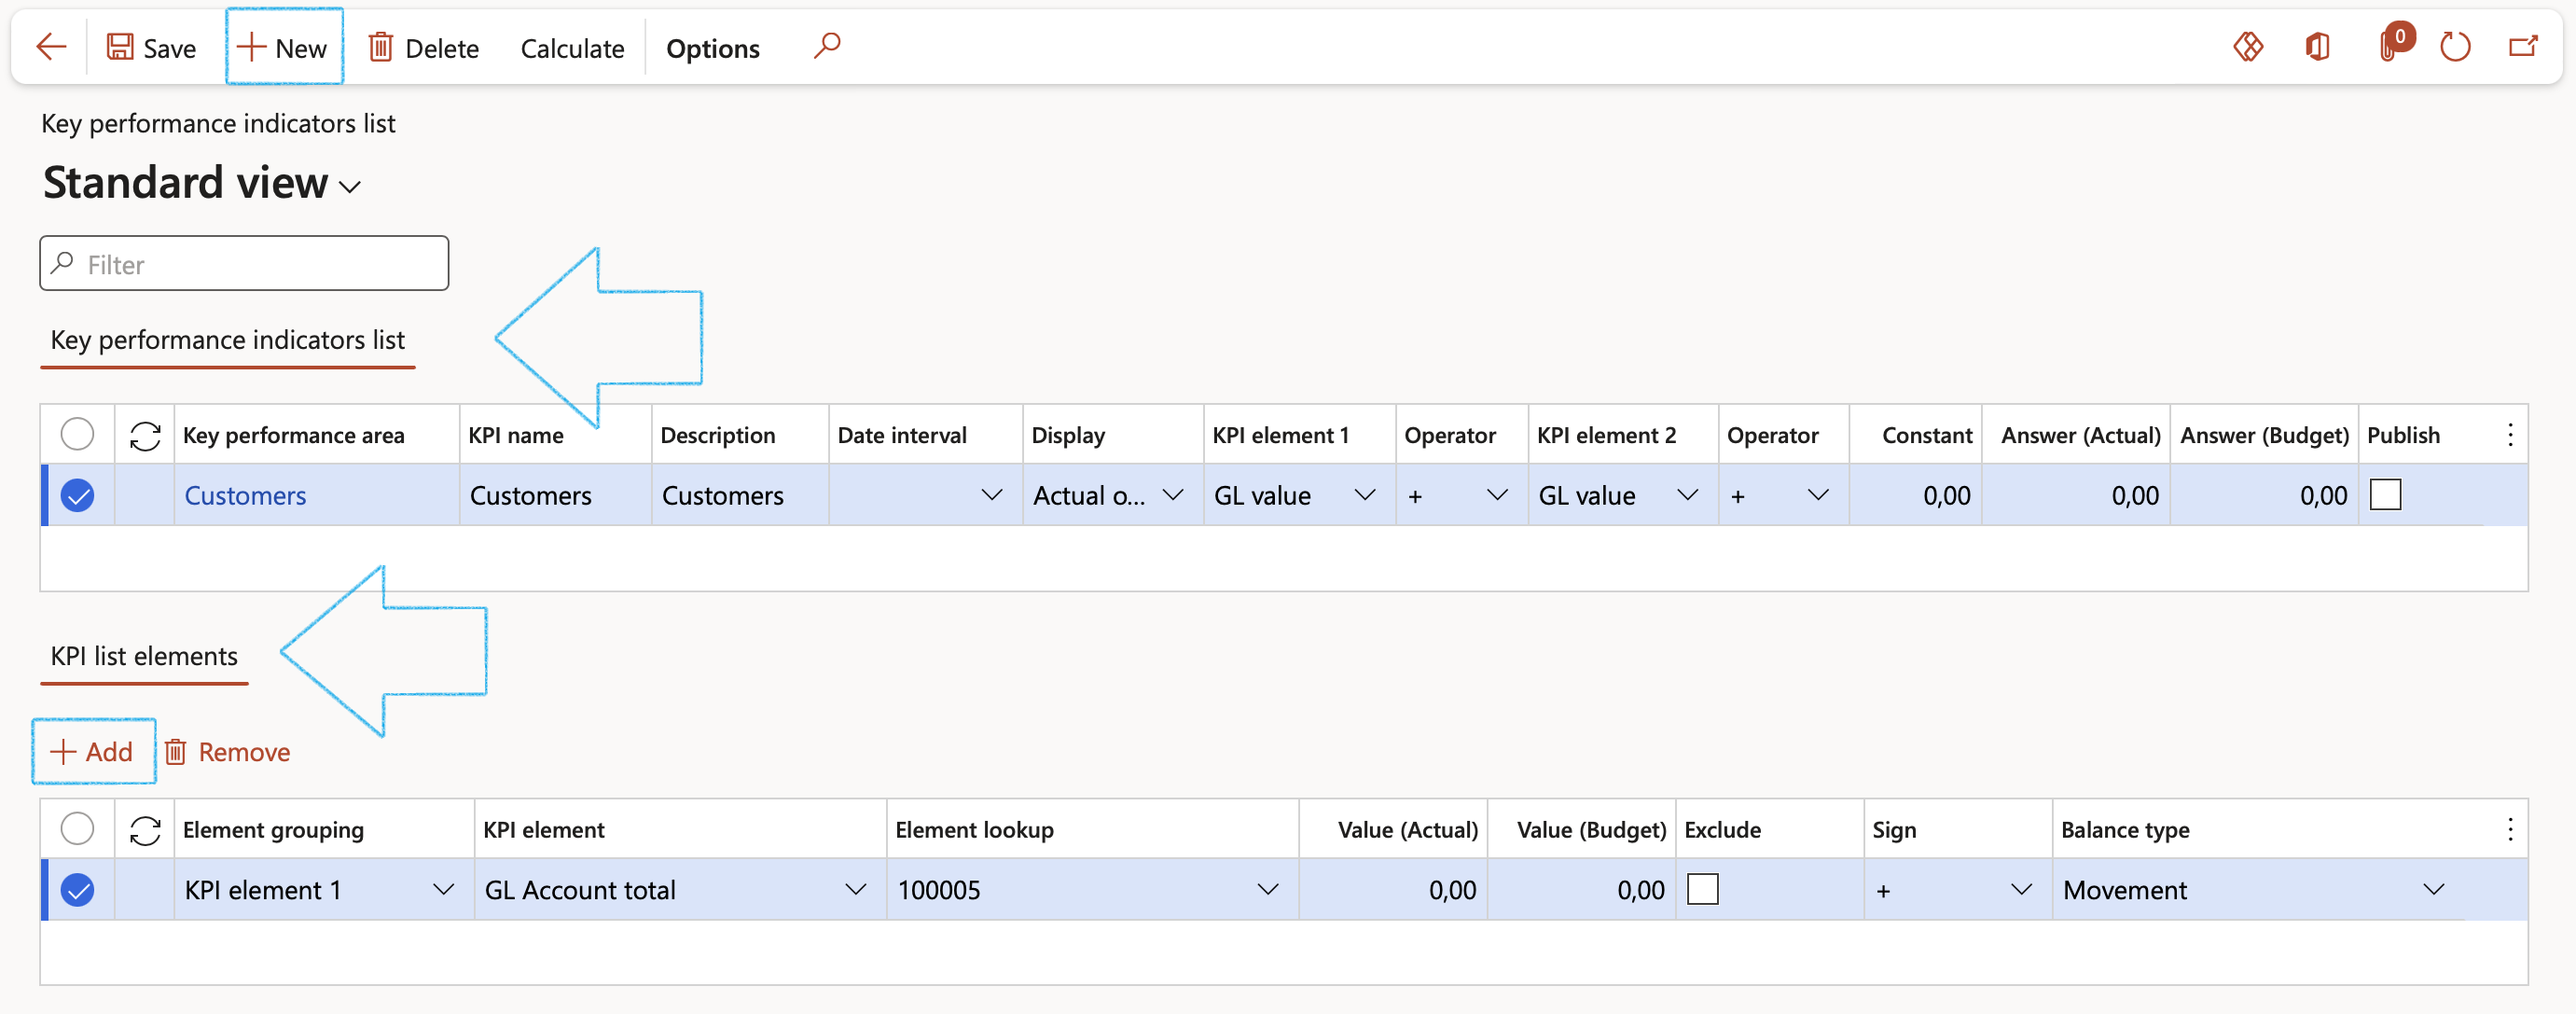Refresh icon in the KPI list grid header
The width and height of the screenshot is (2576, 1014).
pyautogui.click(x=145, y=436)
